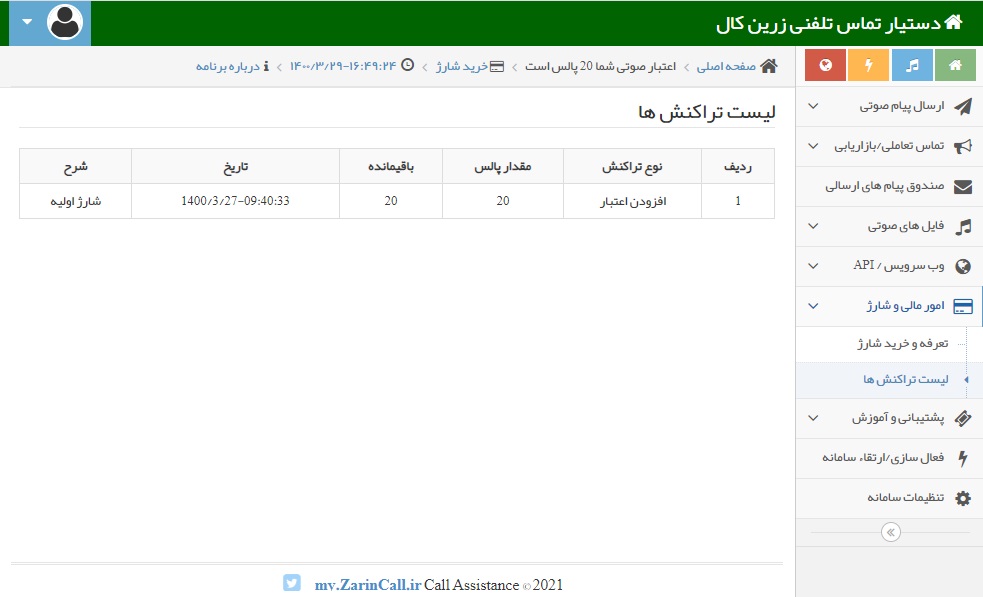Click the باقیمانده column header
The width and height of the screenshot is (983, 597).
(x=391, y=166)
